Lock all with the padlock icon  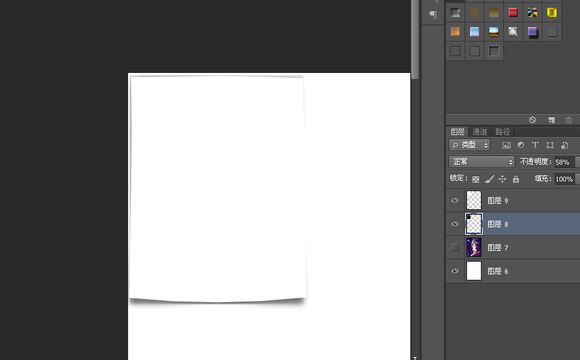point(516,179)
